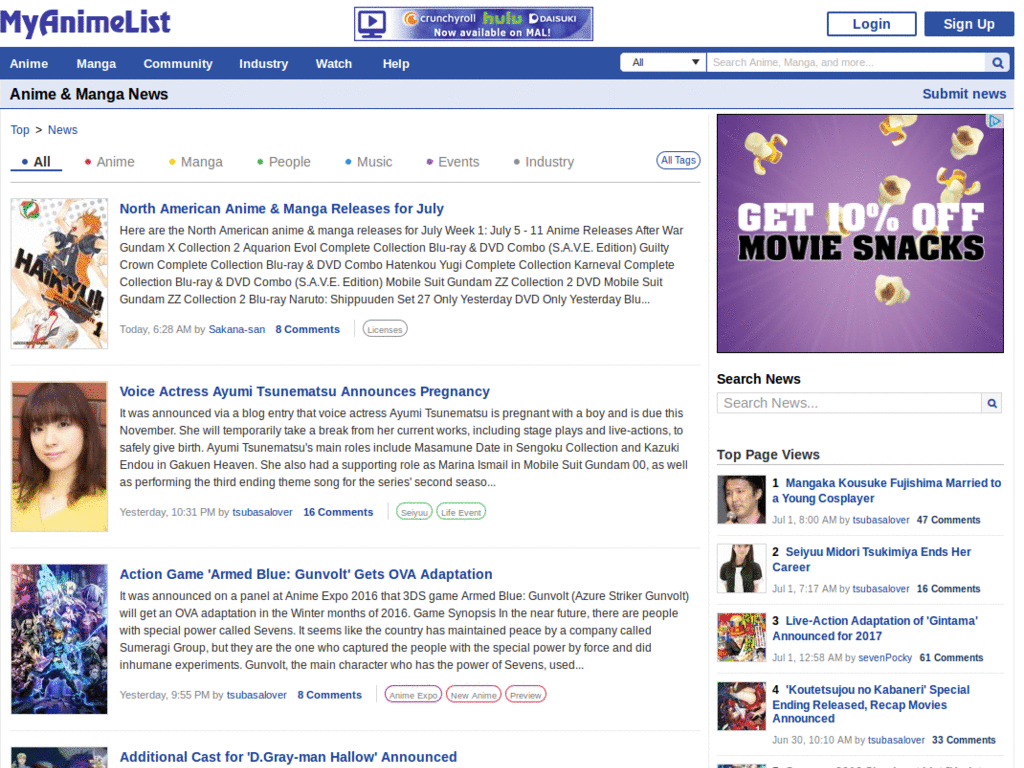Click the Top breadcrumb link
The height and width of the screenshot is (768, 1024).
click(20, 130)
